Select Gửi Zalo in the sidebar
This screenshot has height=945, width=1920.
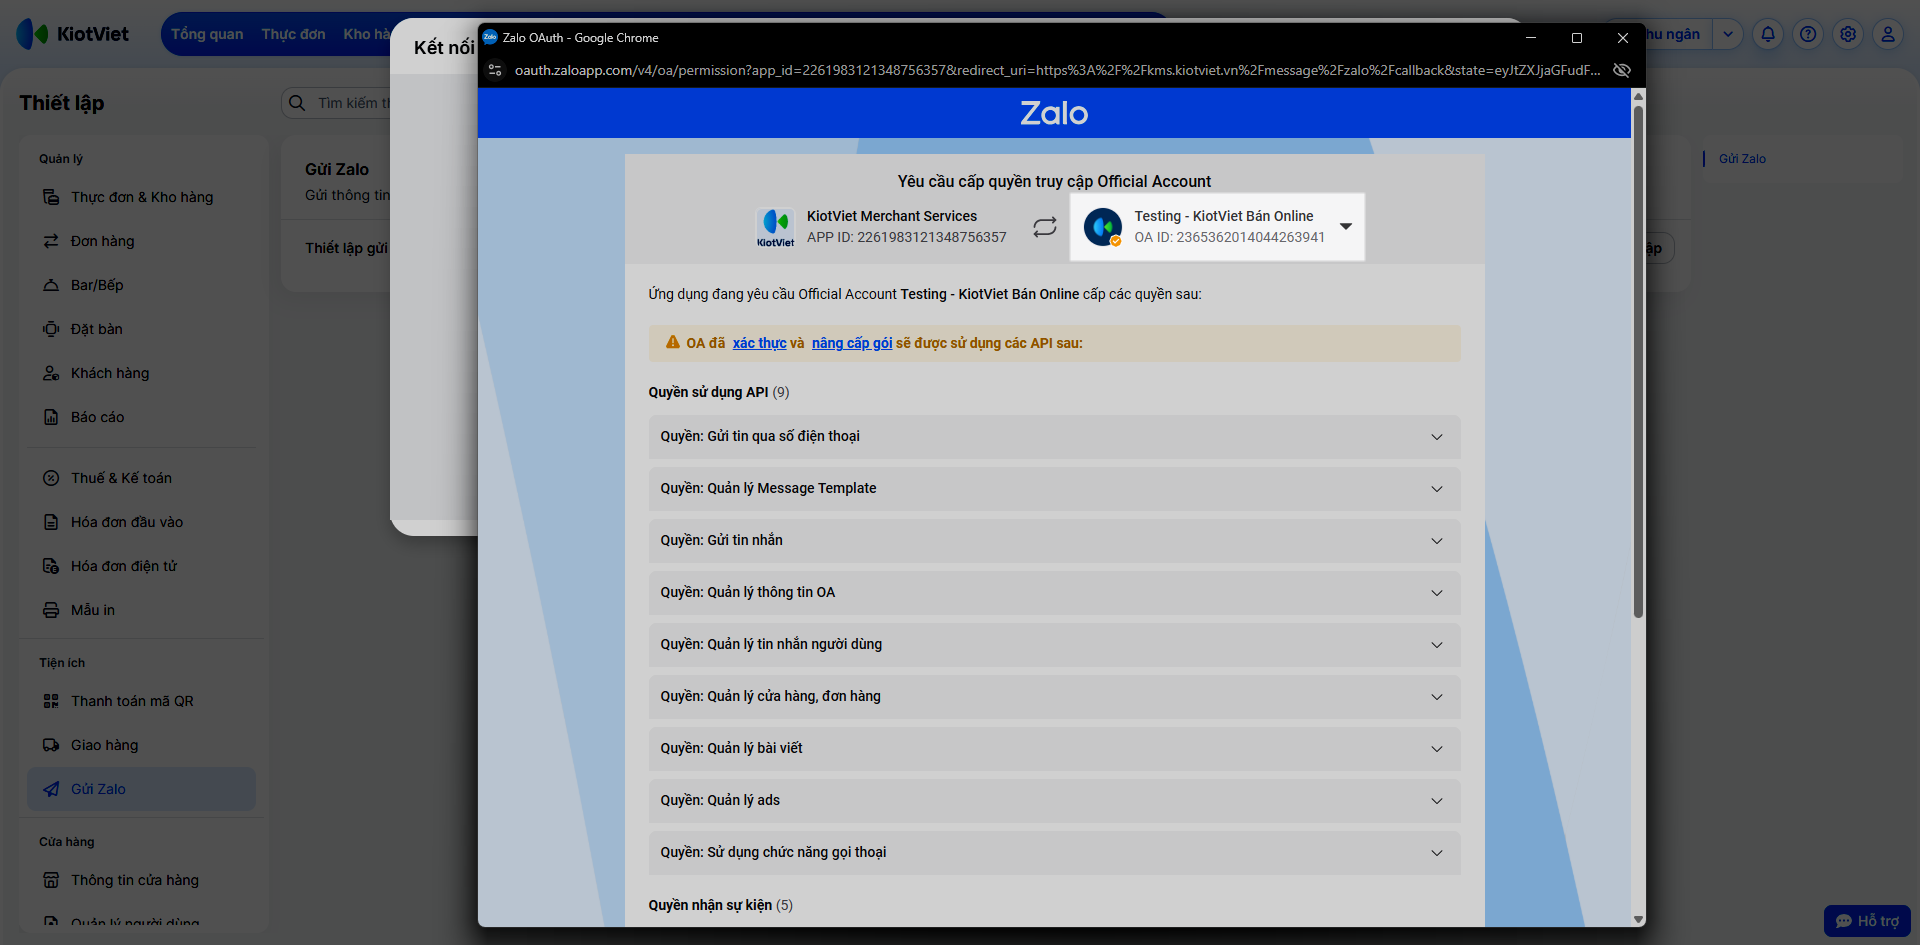[141, 789]
